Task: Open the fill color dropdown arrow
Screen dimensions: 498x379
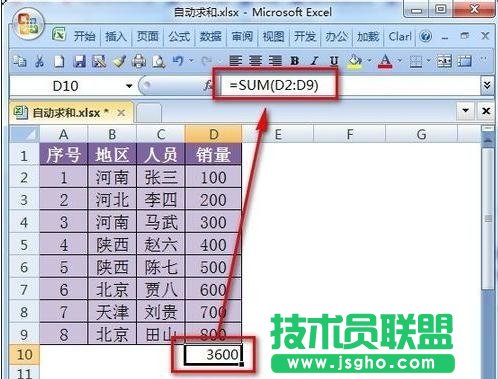Action: pyautogui.click(x=369, y=60)
